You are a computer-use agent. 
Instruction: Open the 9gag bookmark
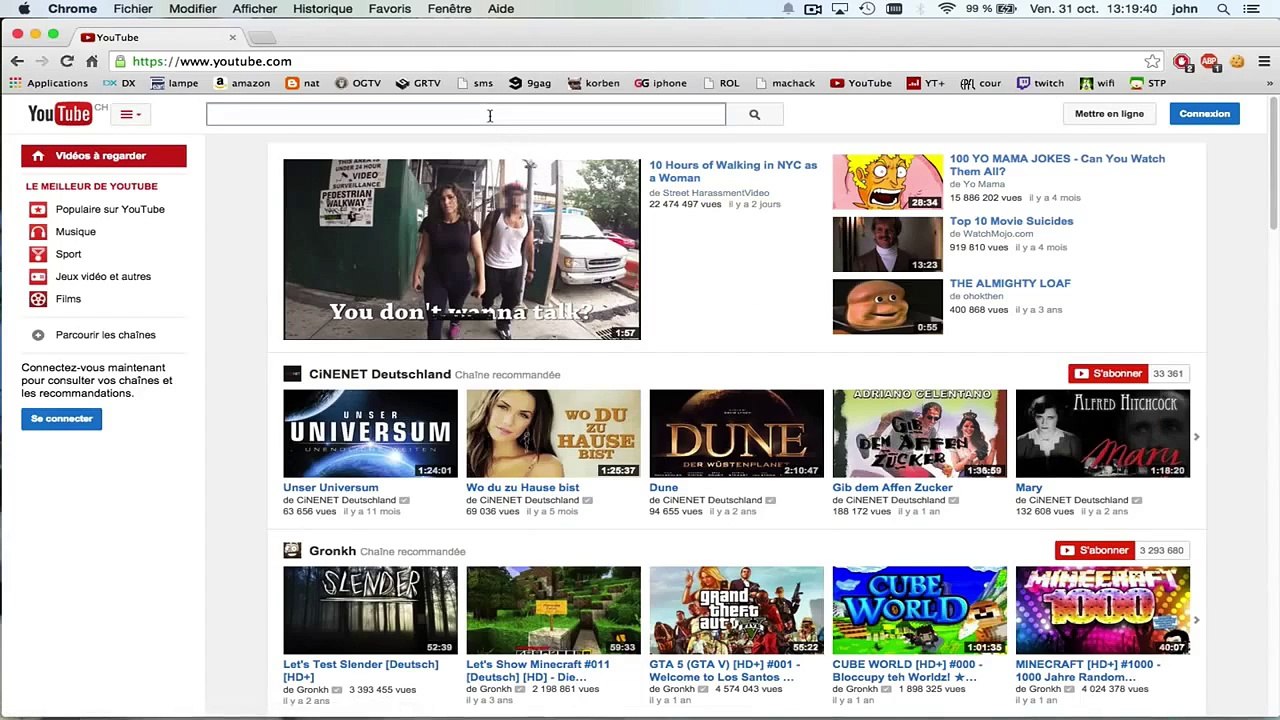pos(530,83)
